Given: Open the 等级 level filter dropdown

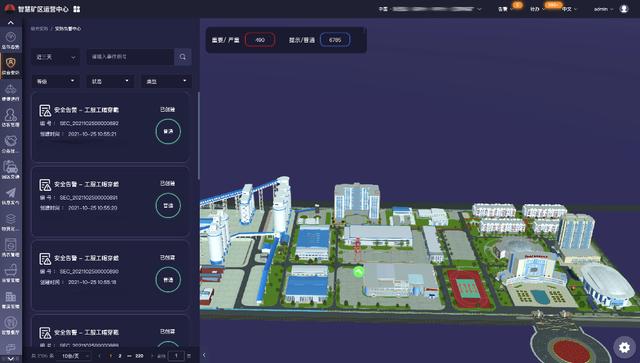Looking at the screenshot, I should pyautogui.click(x=56, y=81).
